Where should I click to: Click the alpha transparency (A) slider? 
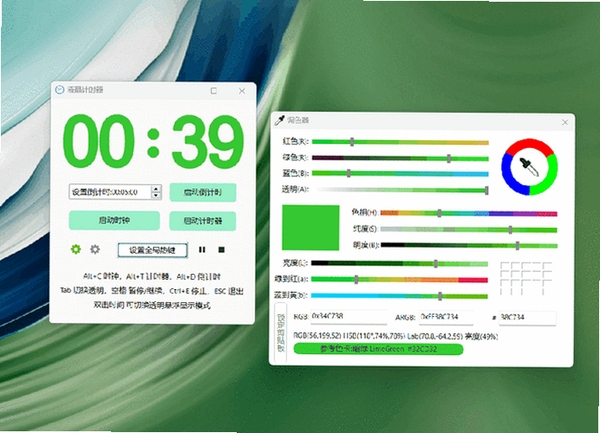click(x=402, y=190)
